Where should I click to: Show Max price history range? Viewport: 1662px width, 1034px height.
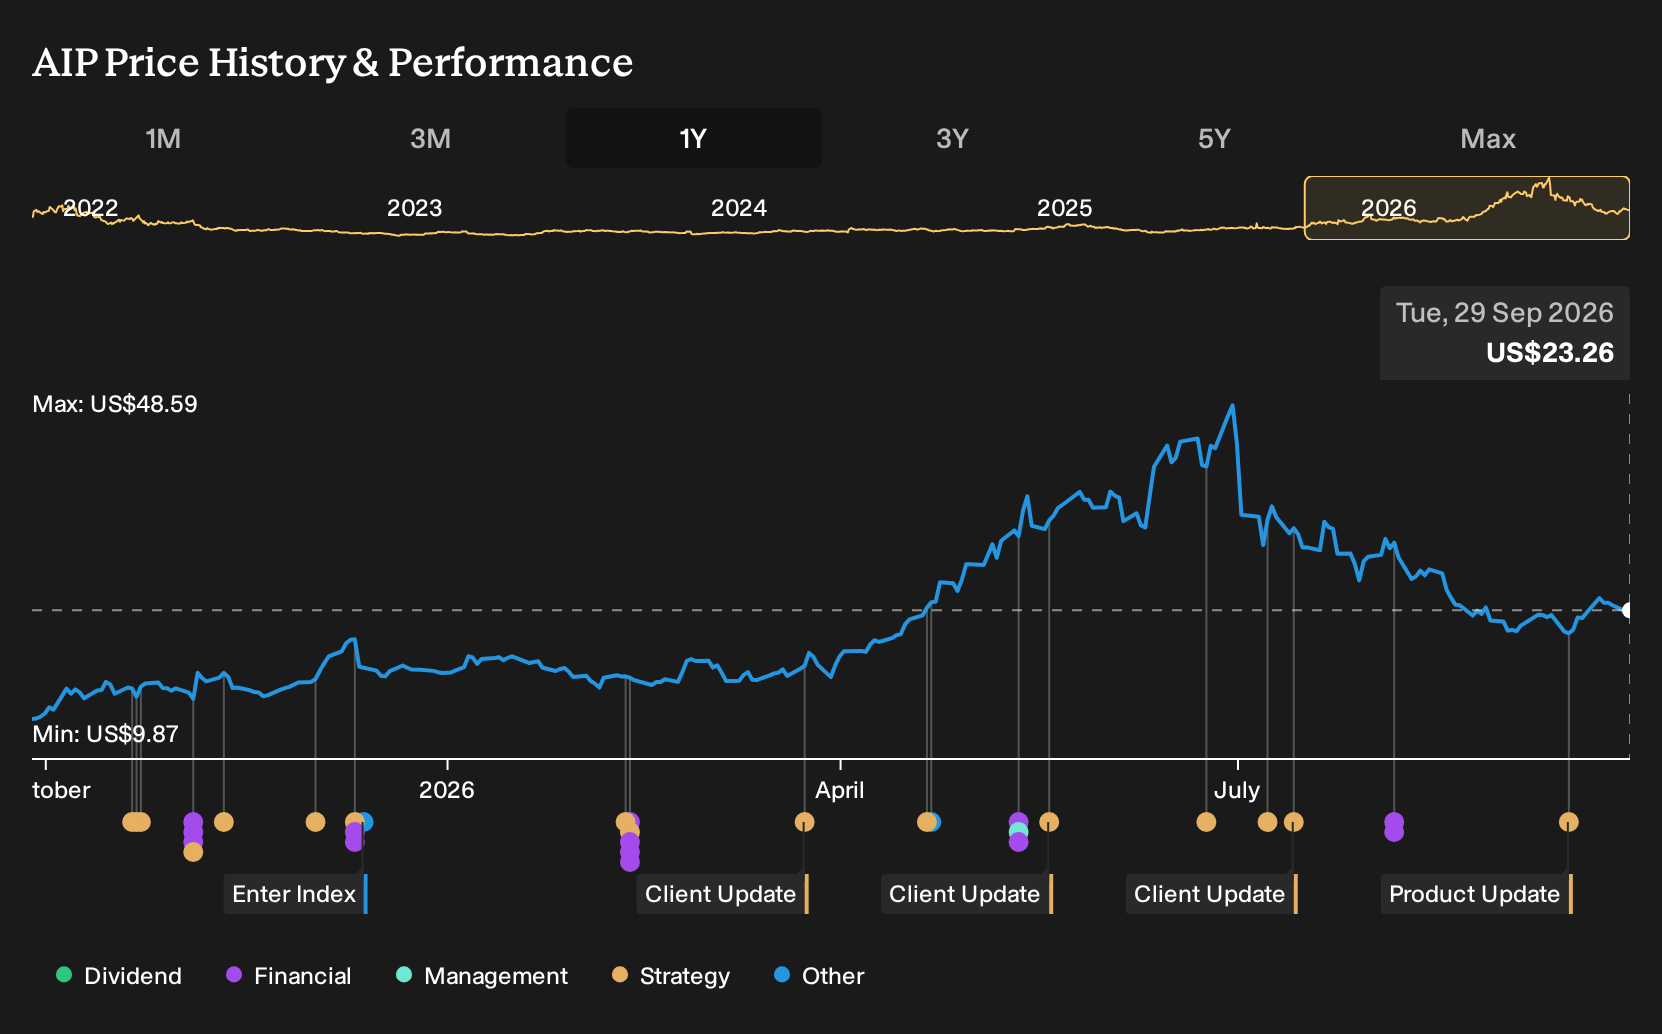click(1488, 138)
